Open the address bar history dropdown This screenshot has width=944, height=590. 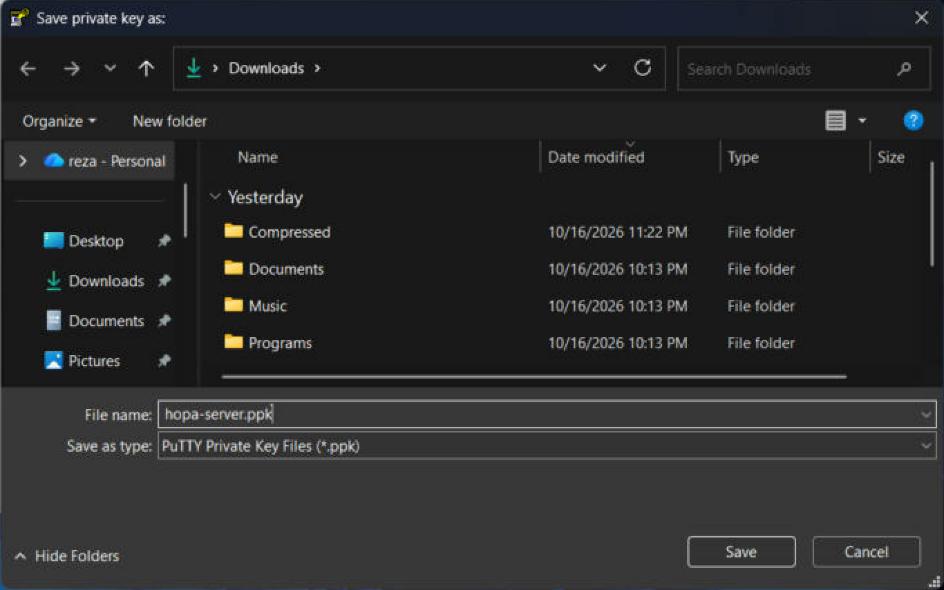coord(599,68)
